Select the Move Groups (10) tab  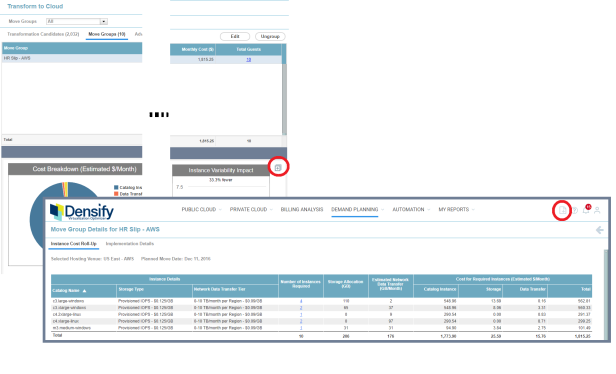tap(107, 34)
